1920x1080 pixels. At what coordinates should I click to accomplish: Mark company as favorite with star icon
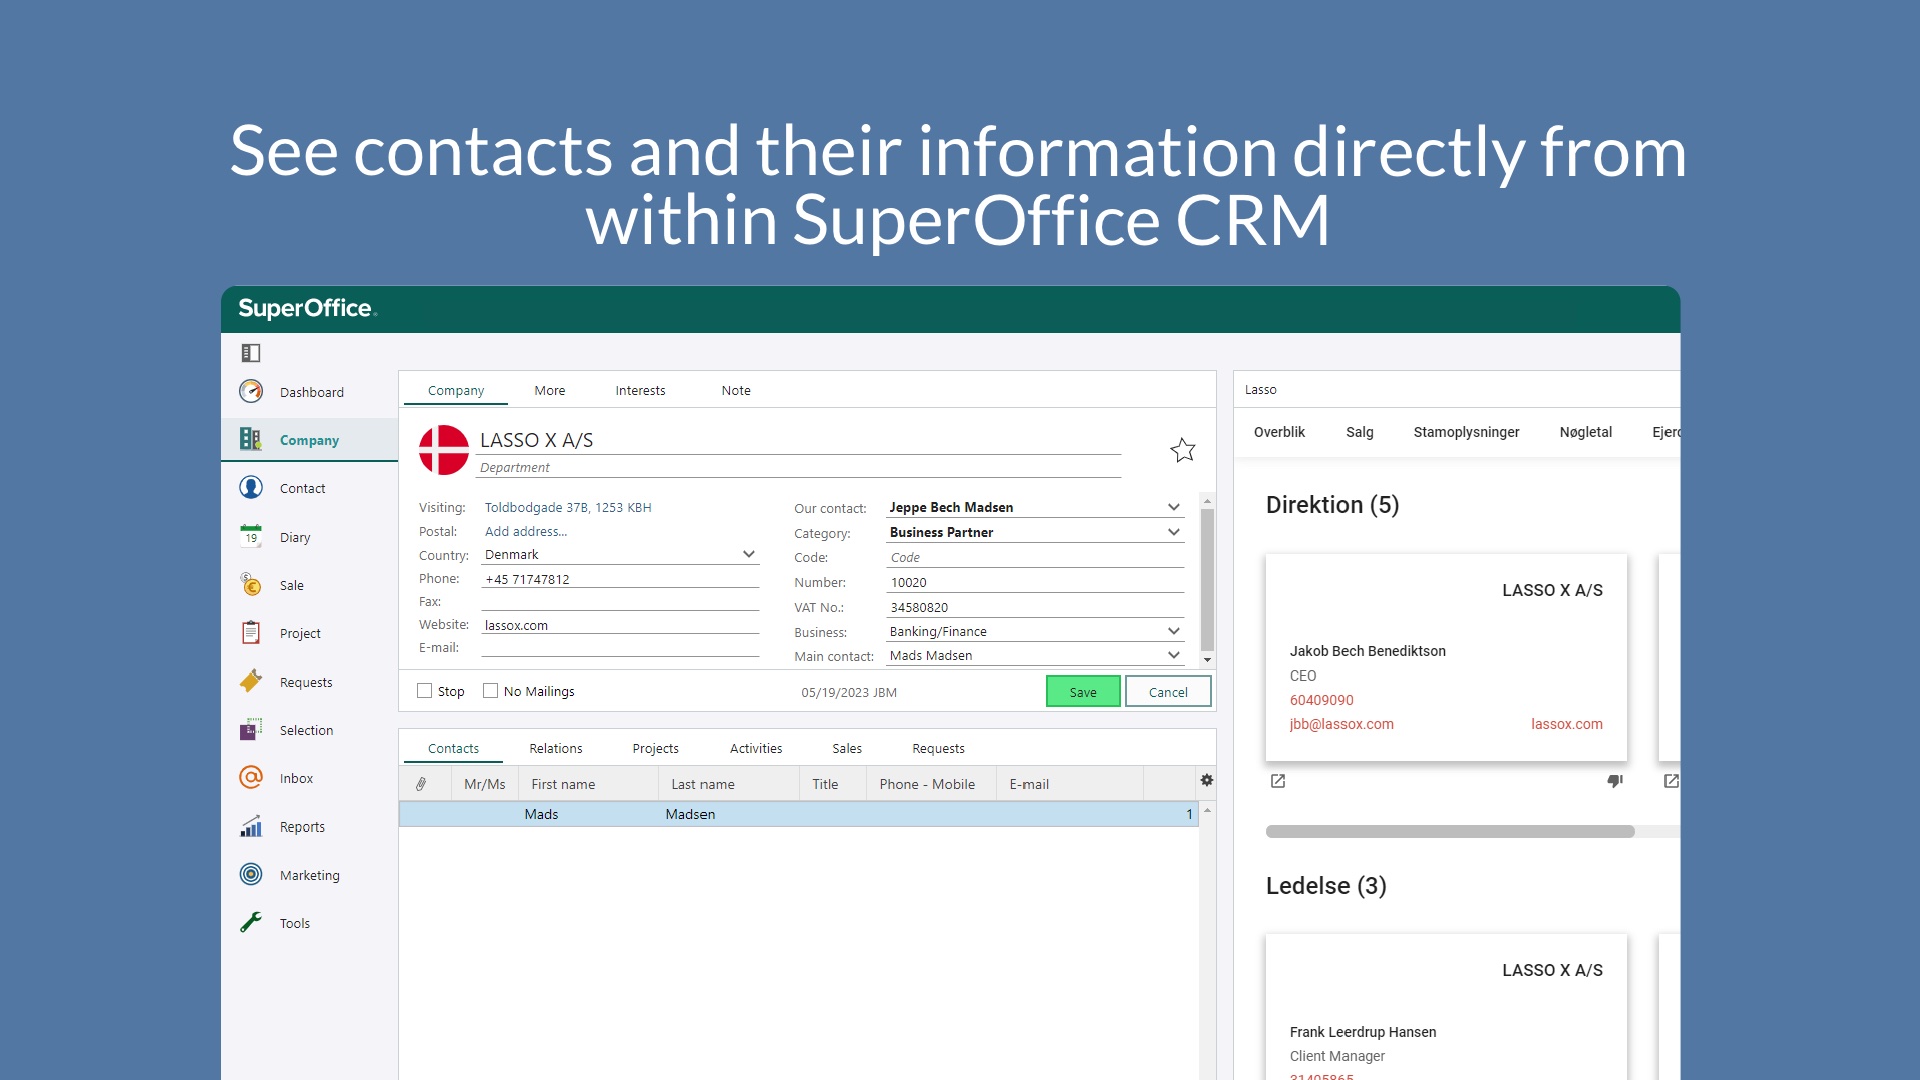[x=1183, y=450]
